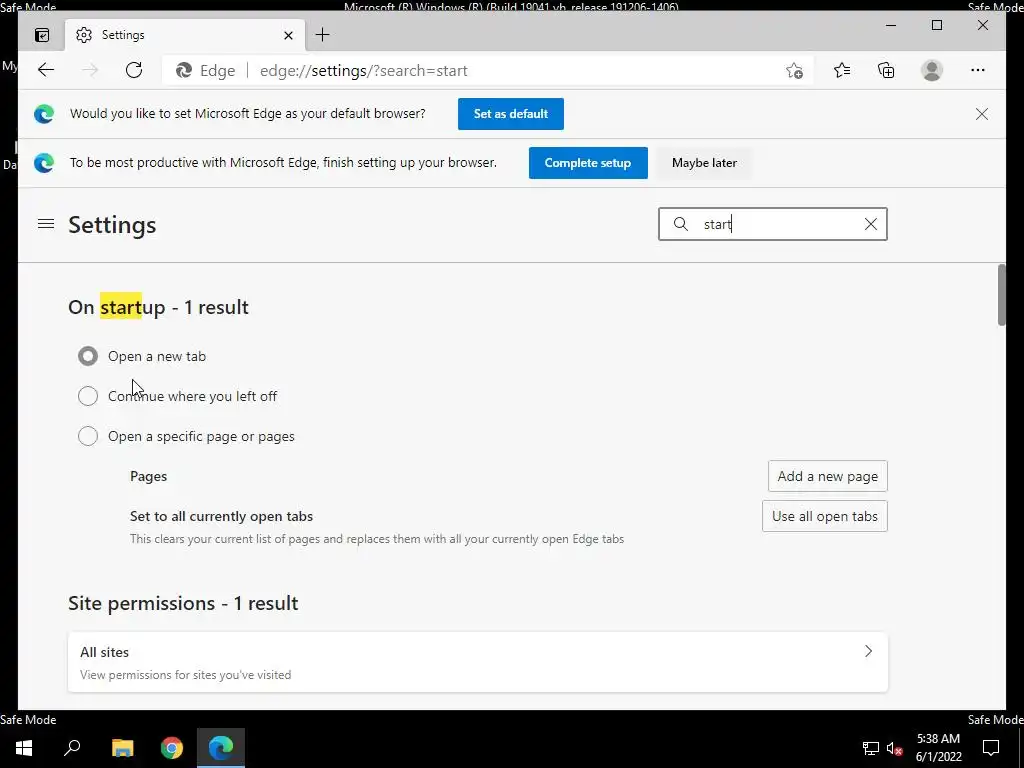Open the tab actions menu icon
Viewport: 1024px width, 768px height.
[42, 35]
